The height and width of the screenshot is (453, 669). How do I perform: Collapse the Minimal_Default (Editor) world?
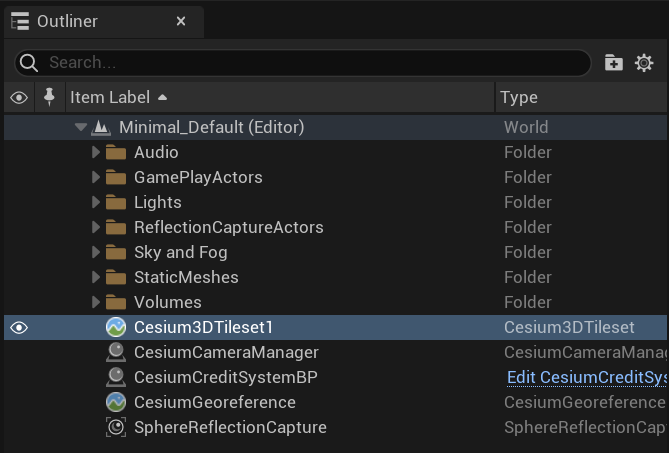(81, 127)
